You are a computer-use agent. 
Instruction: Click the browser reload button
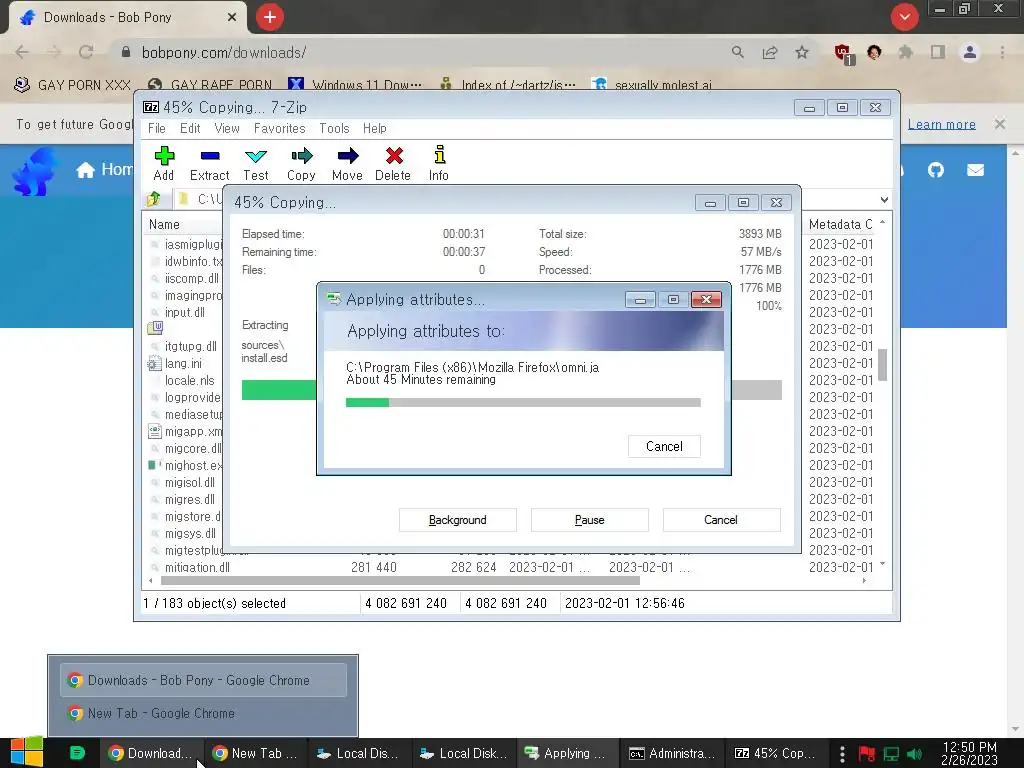point(86,52)
